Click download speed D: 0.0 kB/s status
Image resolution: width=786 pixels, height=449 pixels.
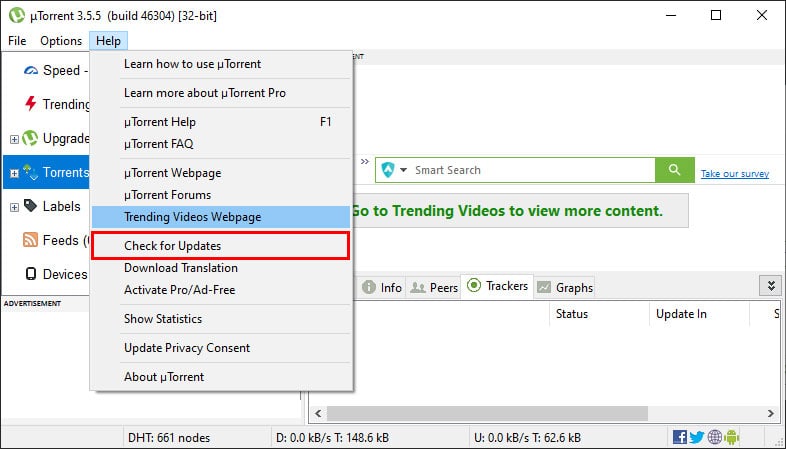[332, 438]
